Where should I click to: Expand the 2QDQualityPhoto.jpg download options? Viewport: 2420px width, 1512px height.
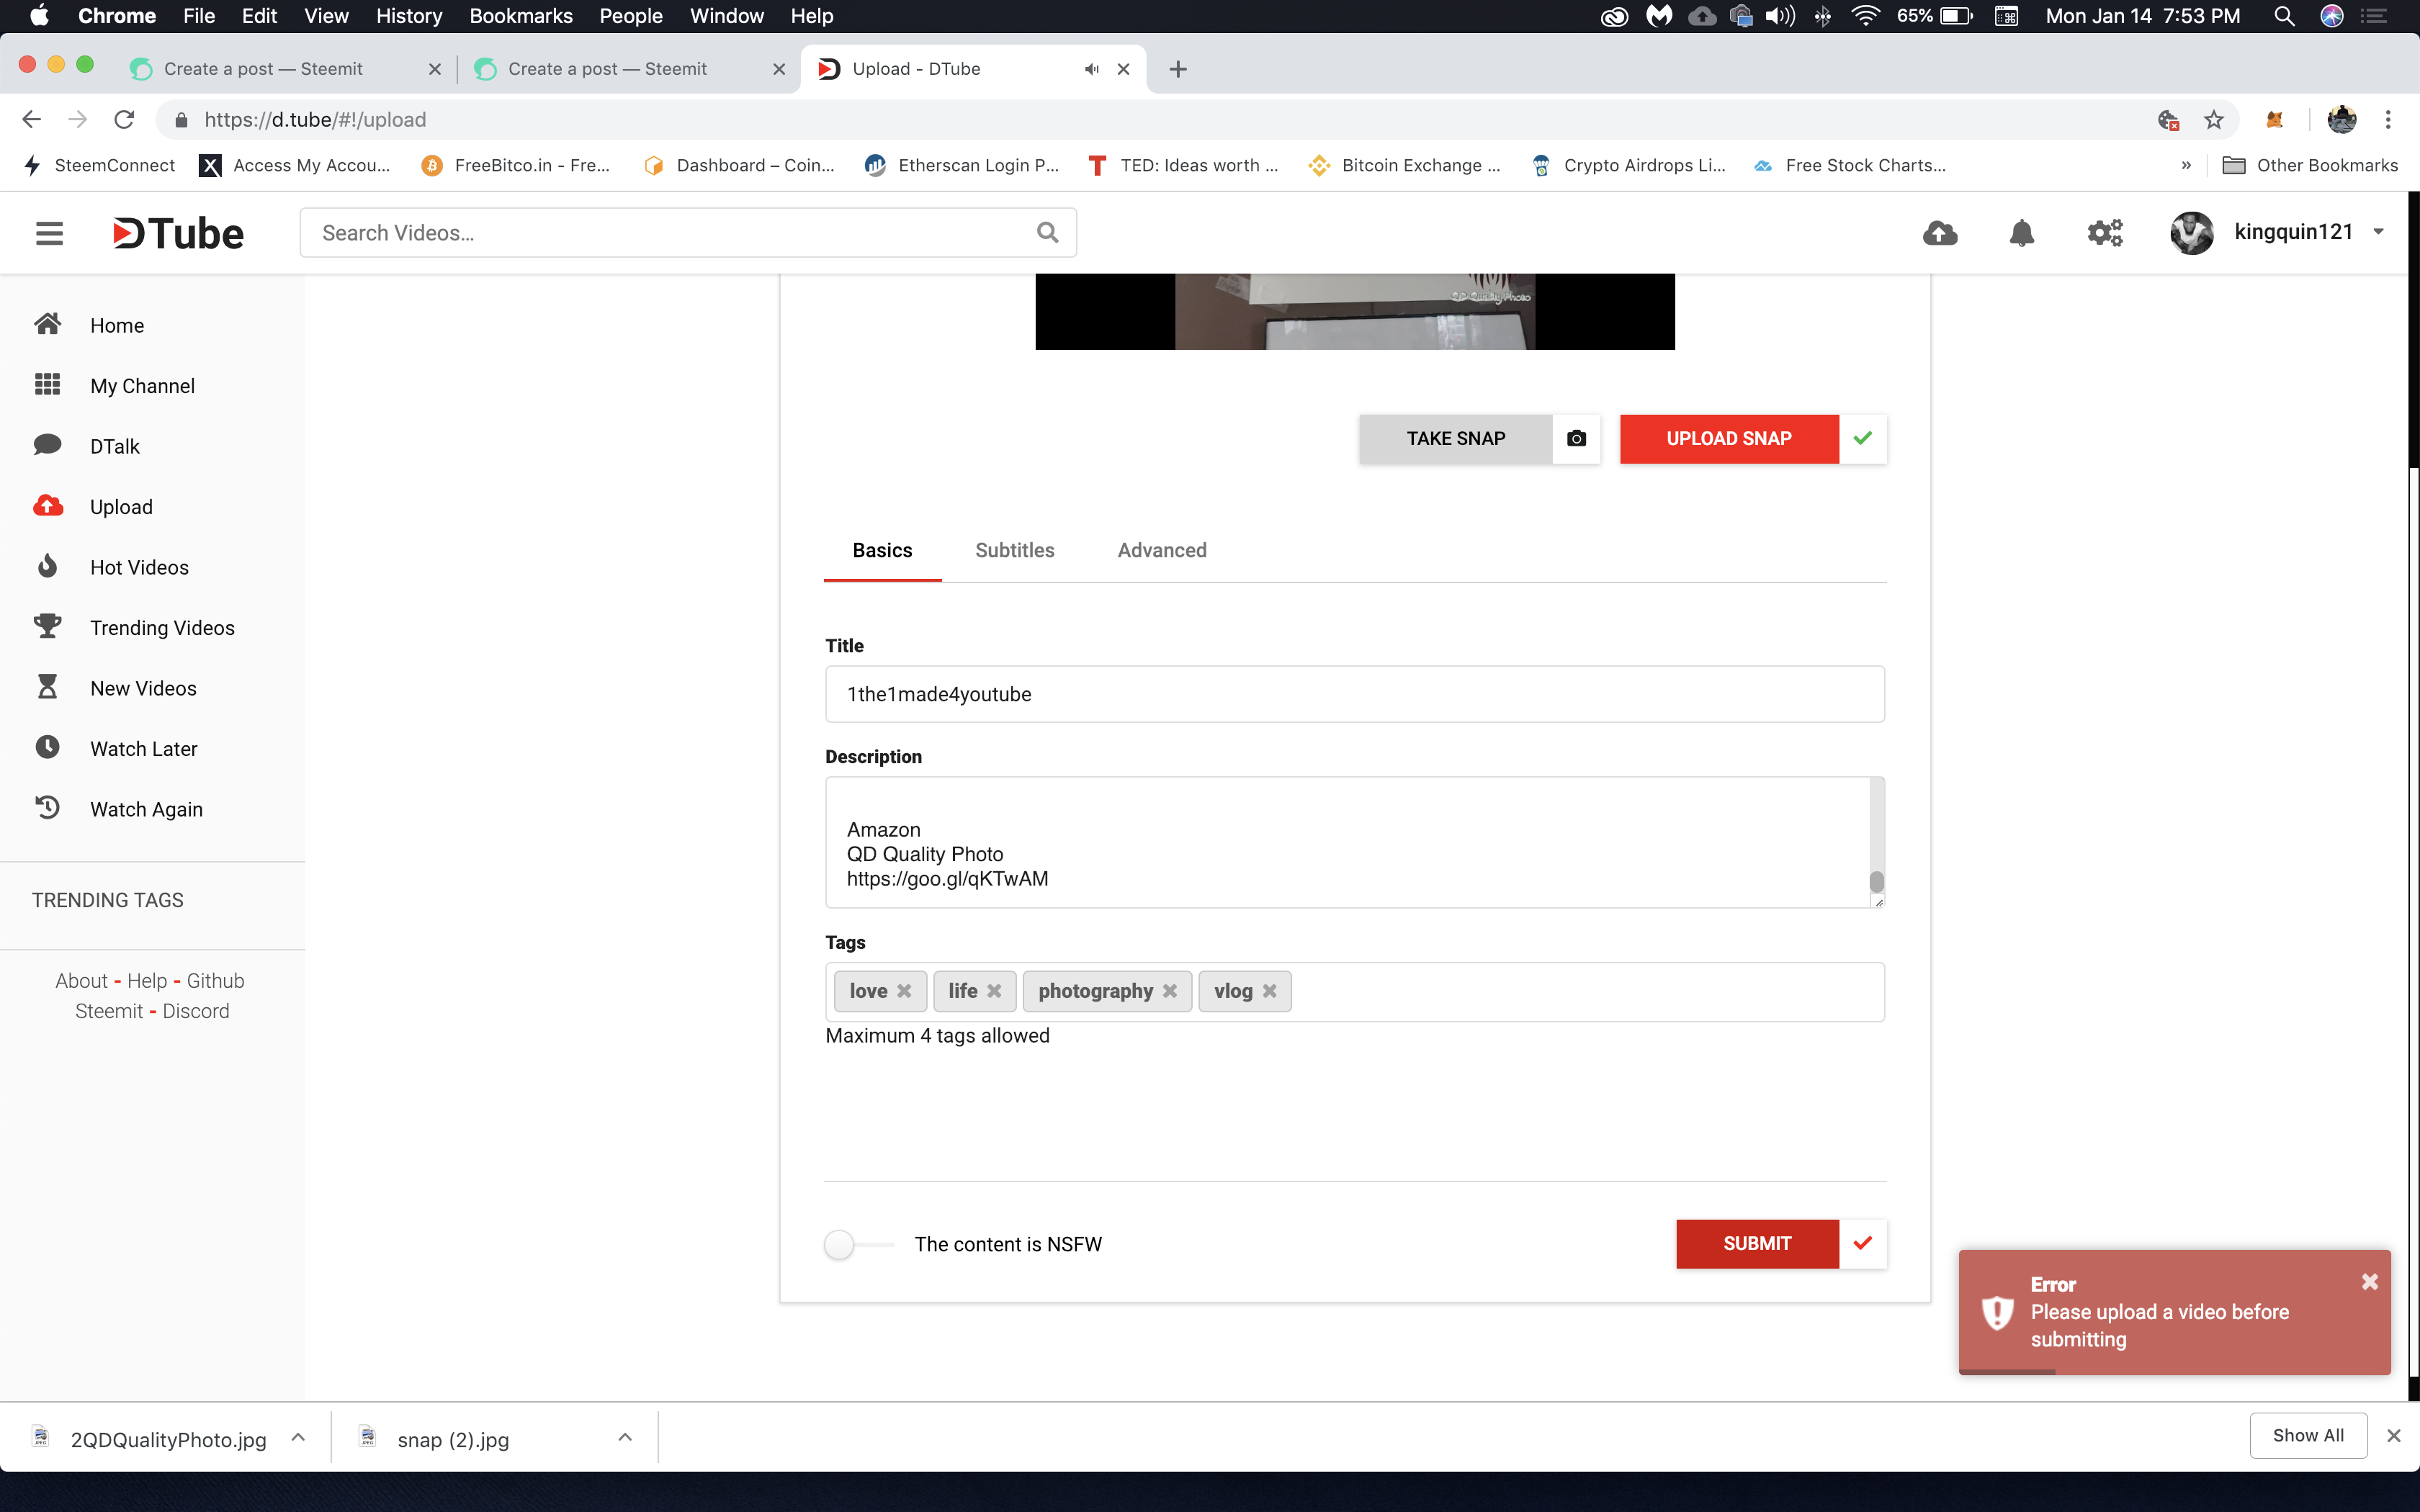click(298, 1438)
